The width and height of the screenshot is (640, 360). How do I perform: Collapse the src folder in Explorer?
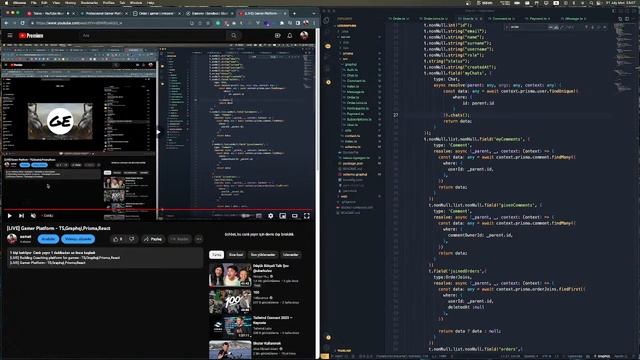point(345,59)
